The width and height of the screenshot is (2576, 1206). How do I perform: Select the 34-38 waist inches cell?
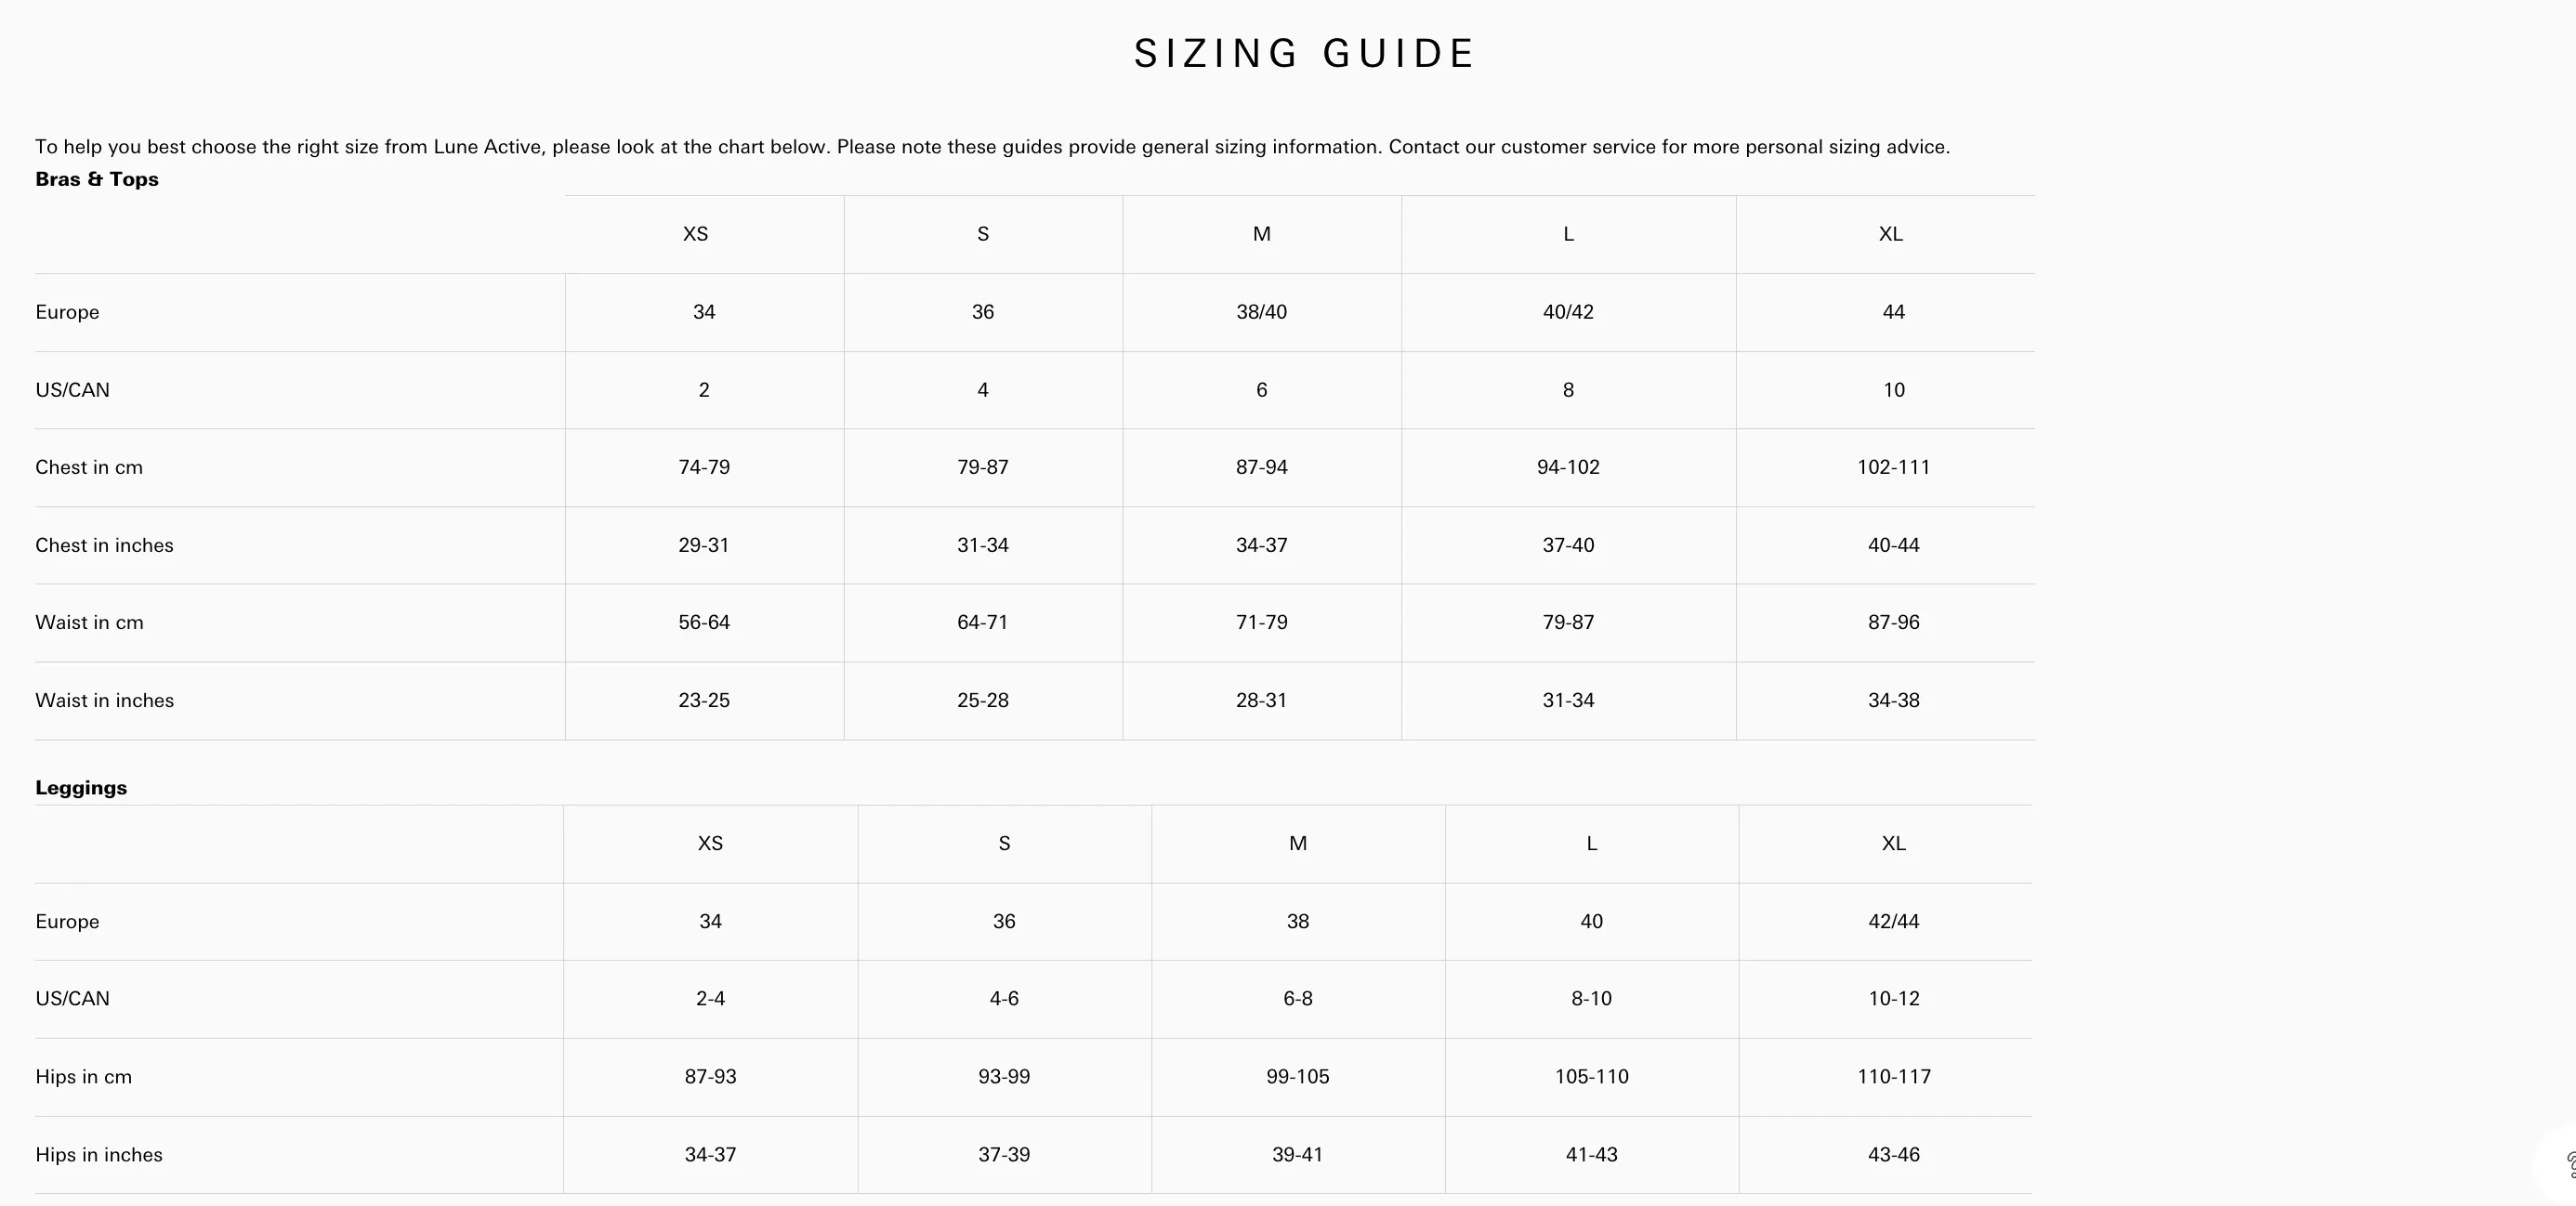point(1893,700)
